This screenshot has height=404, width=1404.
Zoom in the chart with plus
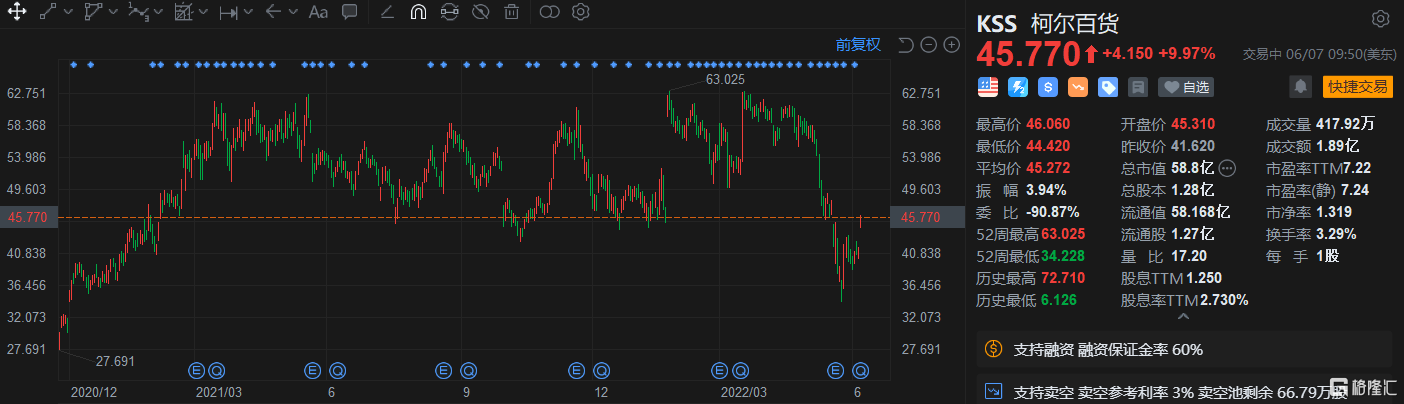pos(951,44)
